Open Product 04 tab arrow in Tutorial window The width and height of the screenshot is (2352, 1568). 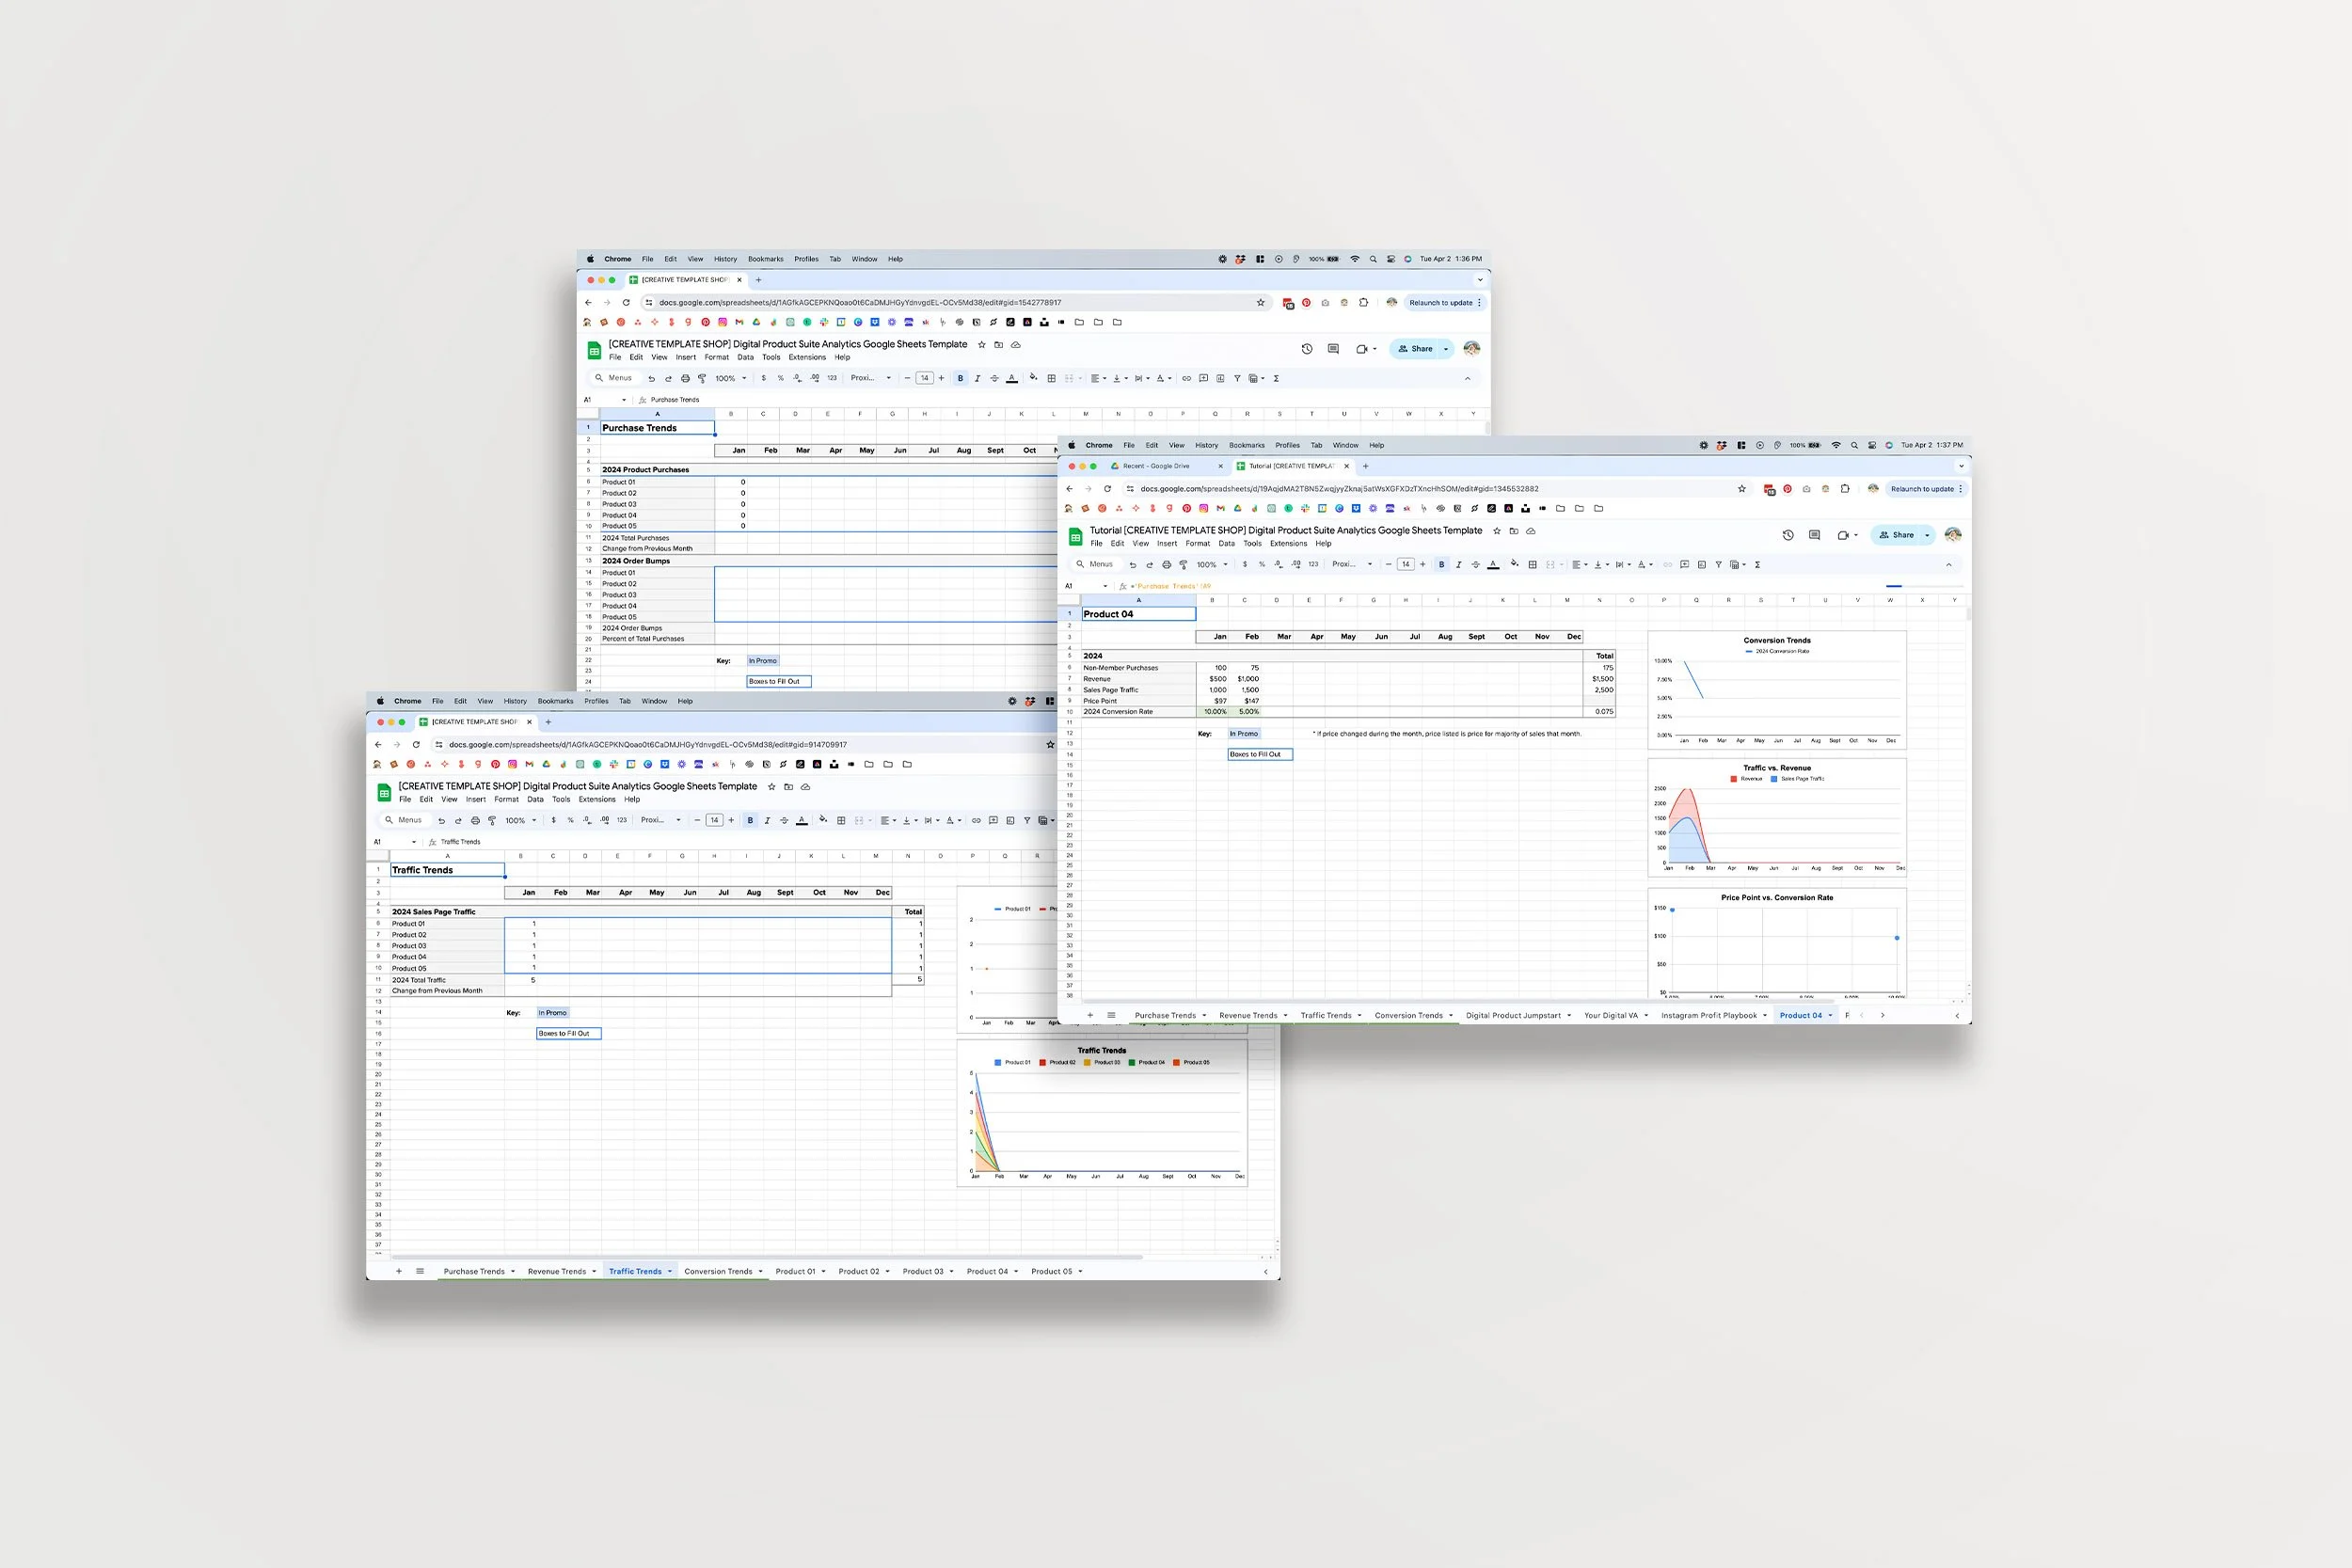coord(1831,1015)
